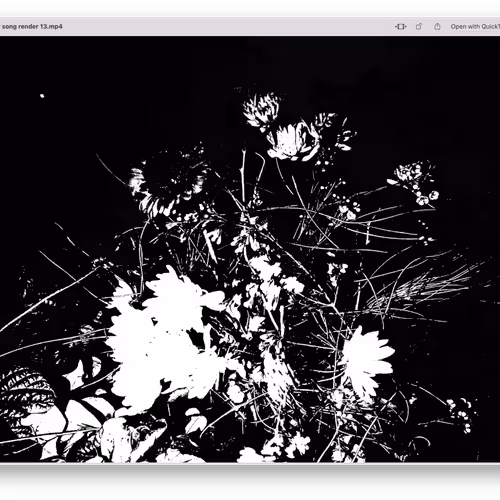500x500 pixels.
Task: Click the Rotate Left icon
Action: 419,27
